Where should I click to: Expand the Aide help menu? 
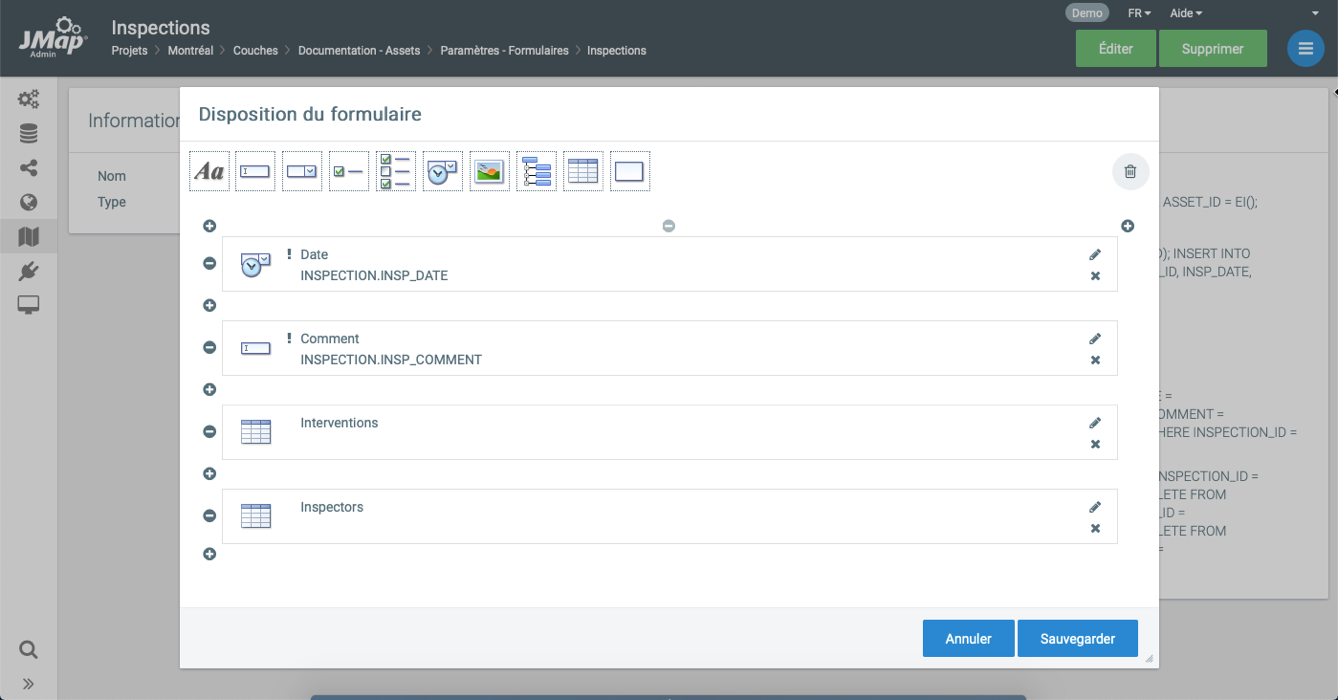point(1186,13)
